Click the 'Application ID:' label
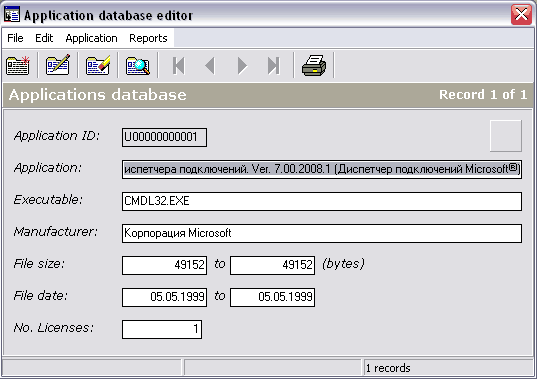The width and height of the screenshot is (537, 379). point(57,136)
